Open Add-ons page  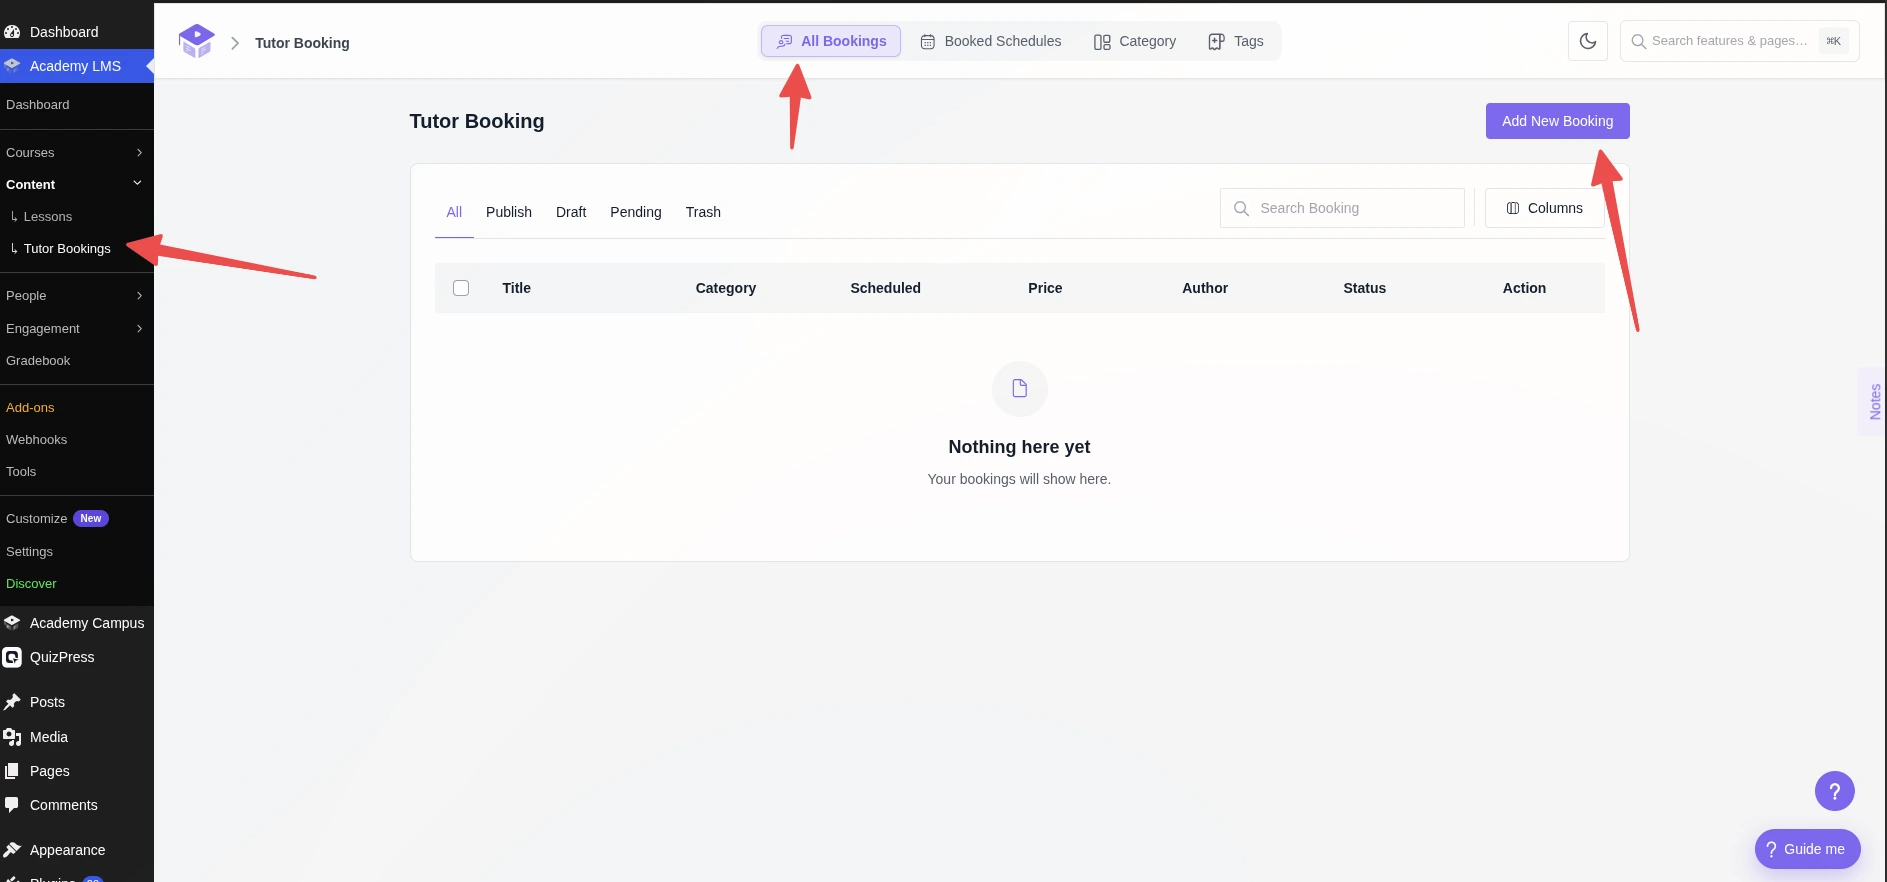tap(30, 408)
